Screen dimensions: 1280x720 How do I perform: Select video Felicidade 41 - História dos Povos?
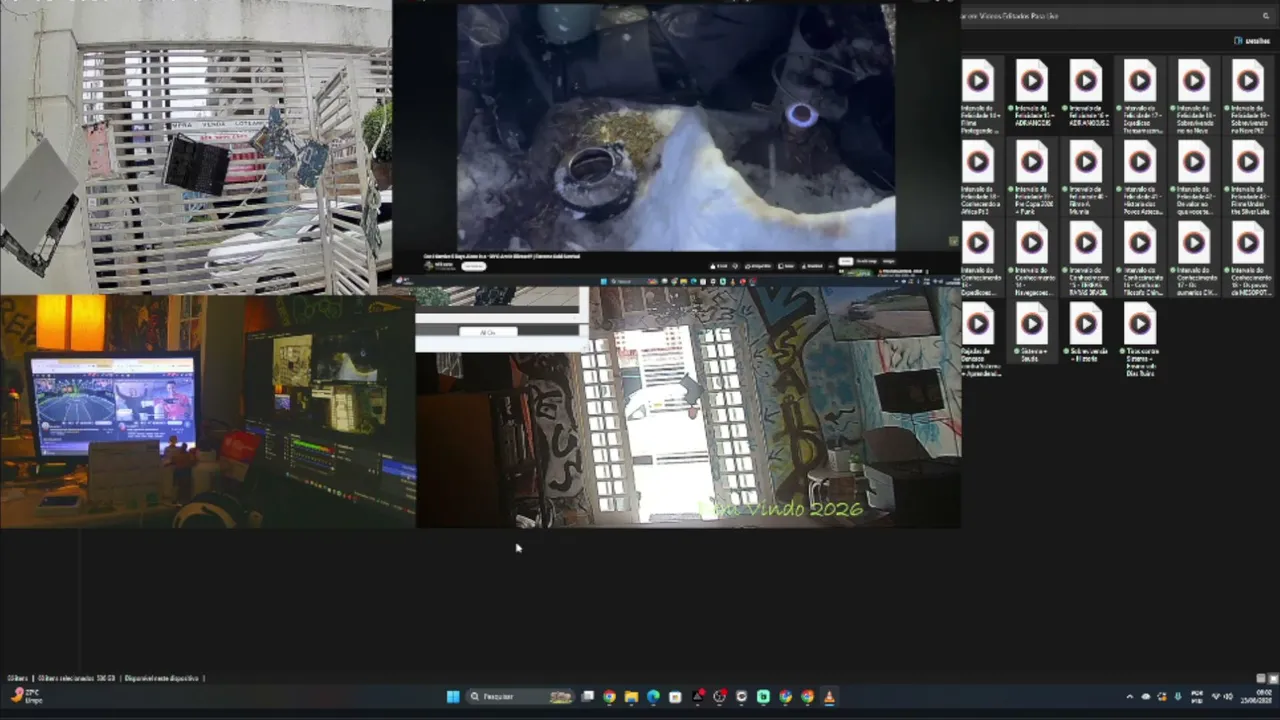tap(1140, 178)
